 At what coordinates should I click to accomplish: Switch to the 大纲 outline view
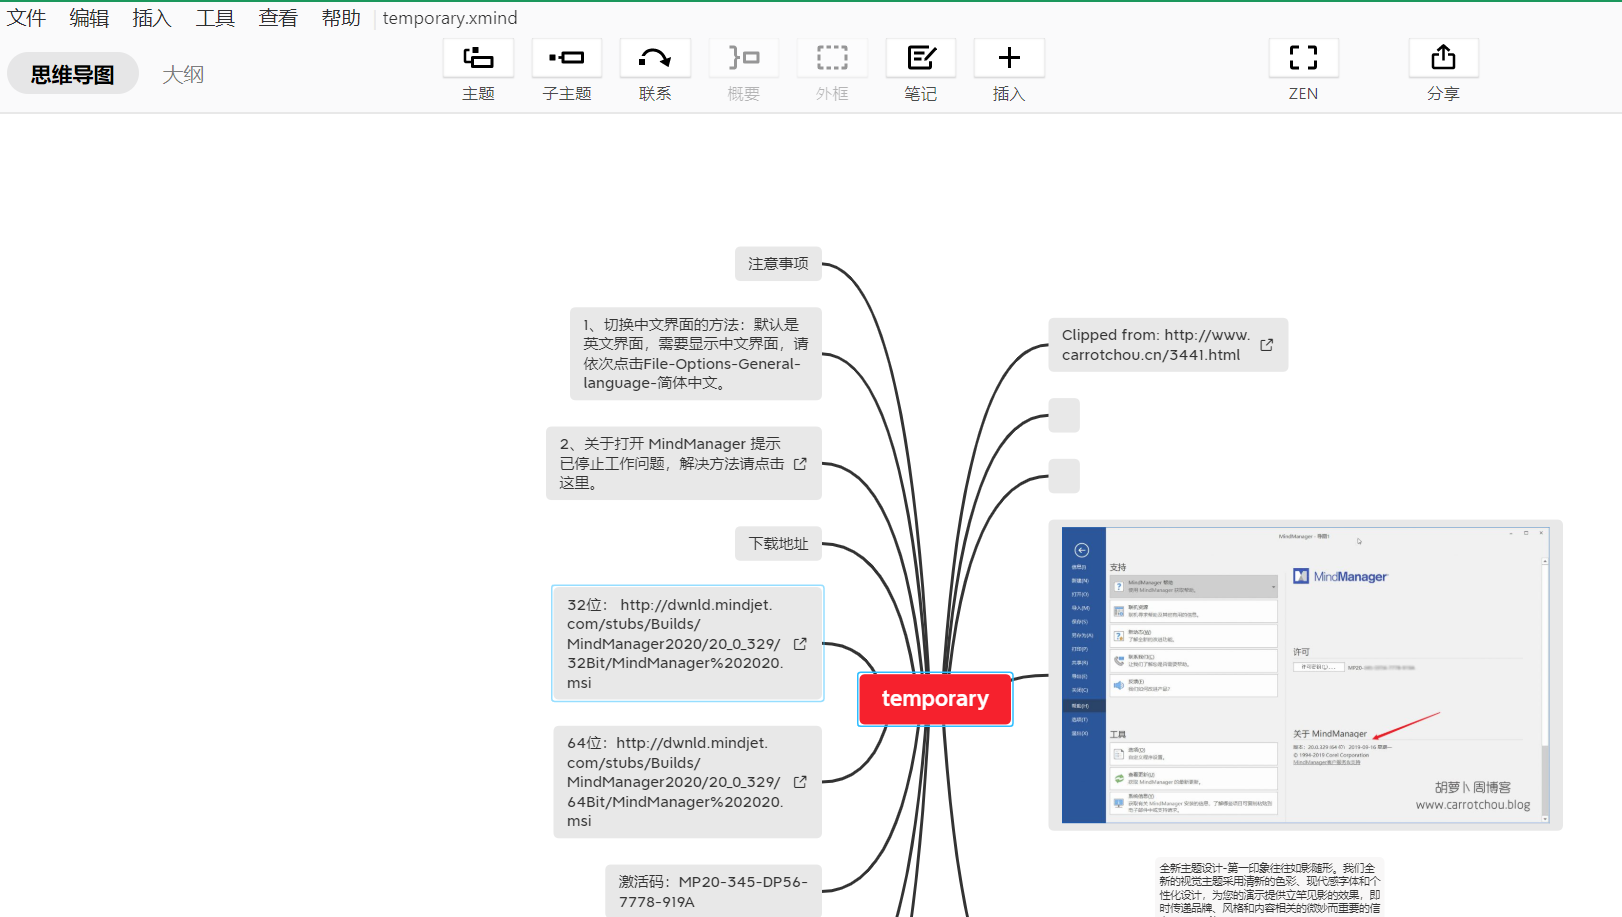click(x=183, y=73)
